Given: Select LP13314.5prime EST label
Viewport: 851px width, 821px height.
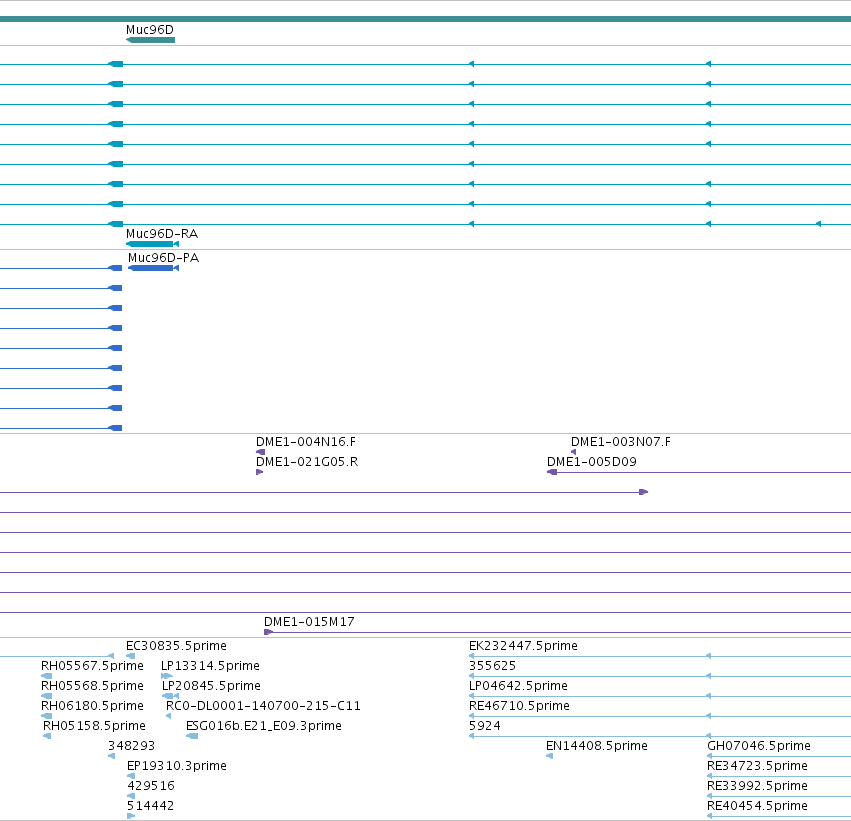Looking at the screenshot, I should [211, 666].
